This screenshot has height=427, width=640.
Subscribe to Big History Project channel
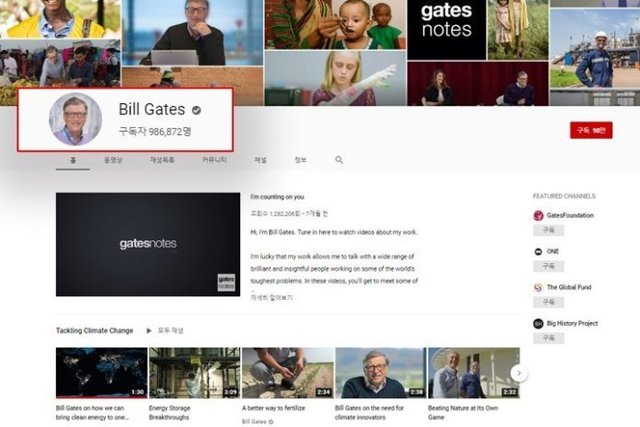coord(548,339)
